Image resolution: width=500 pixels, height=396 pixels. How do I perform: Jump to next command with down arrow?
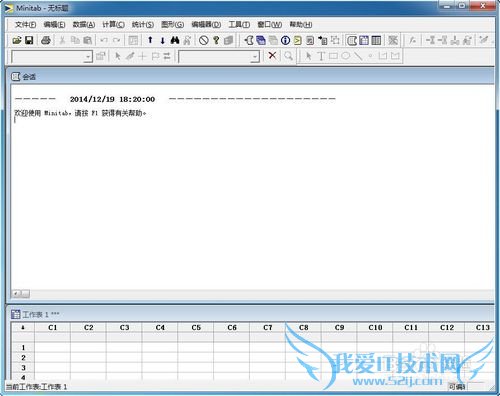[162, 40]
